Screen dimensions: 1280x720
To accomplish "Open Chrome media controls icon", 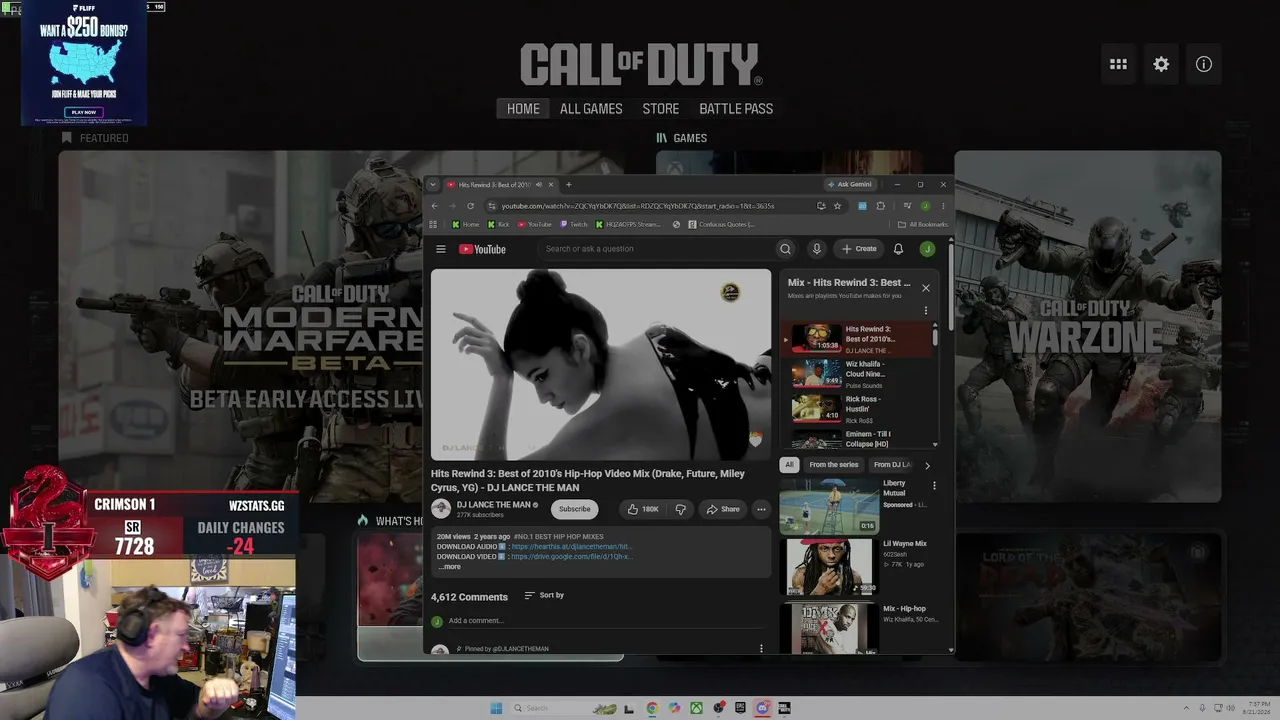I will (907, 206).
